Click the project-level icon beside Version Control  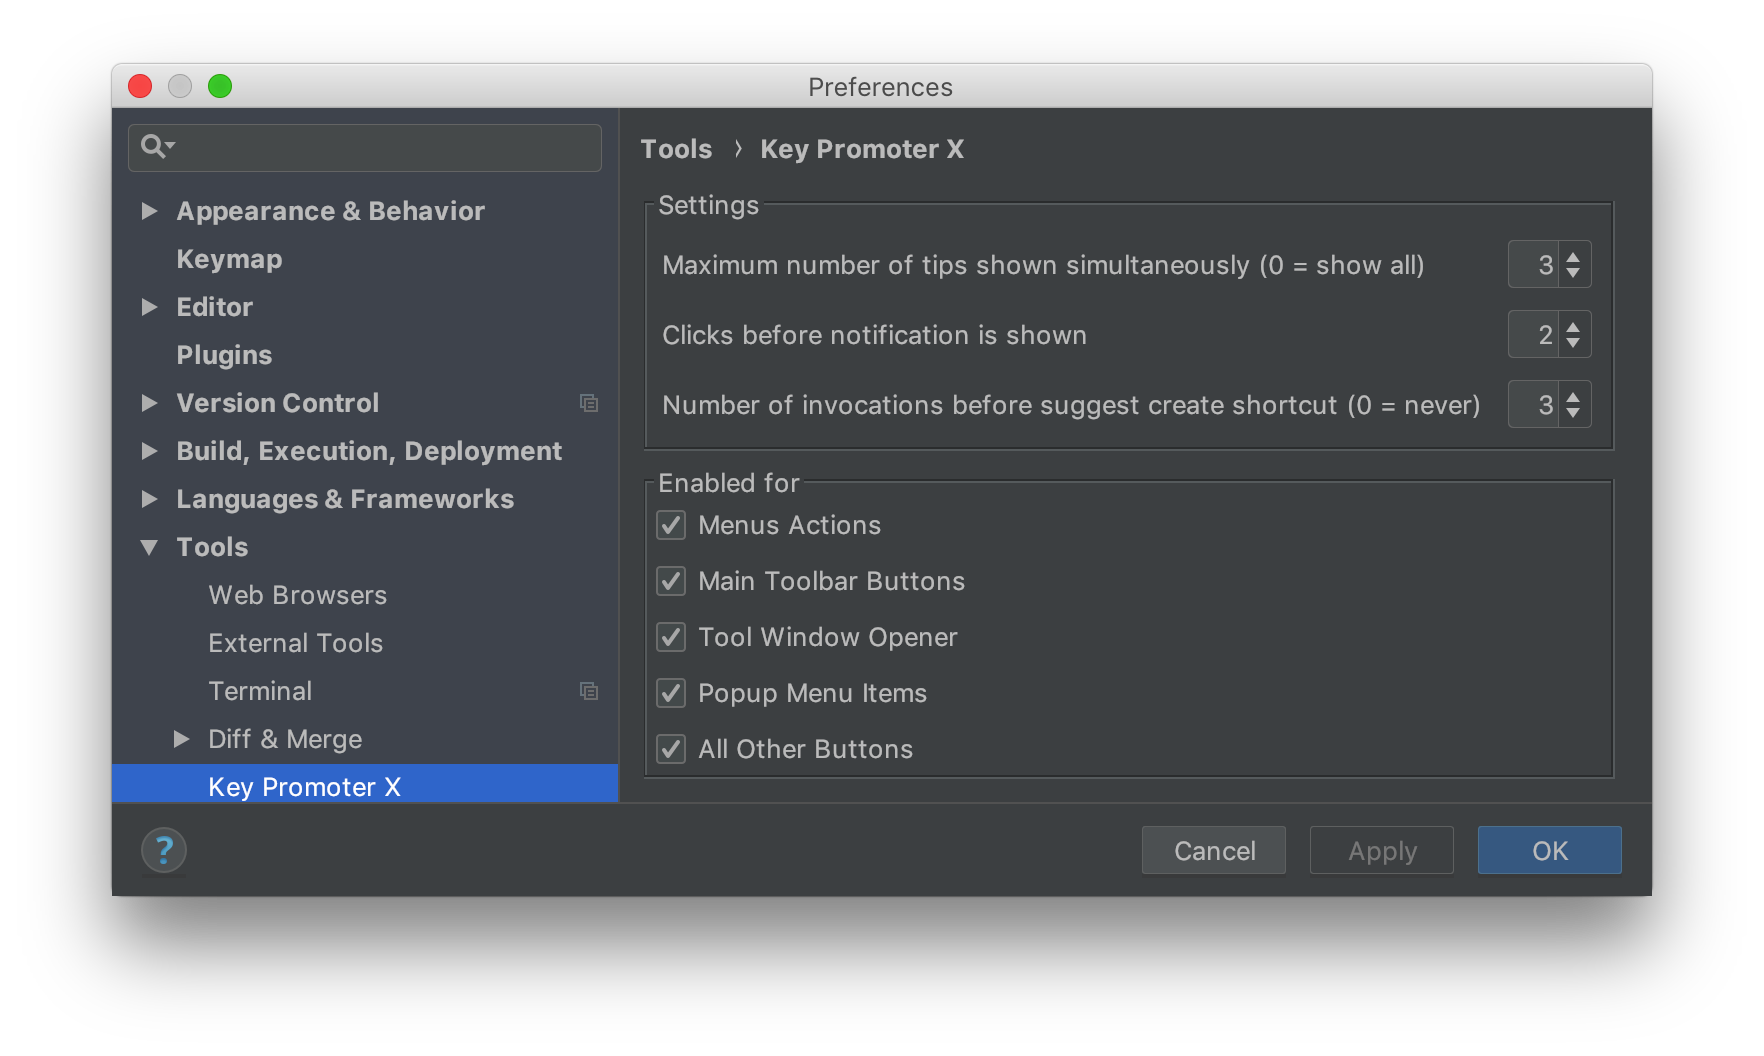point(589,403)
